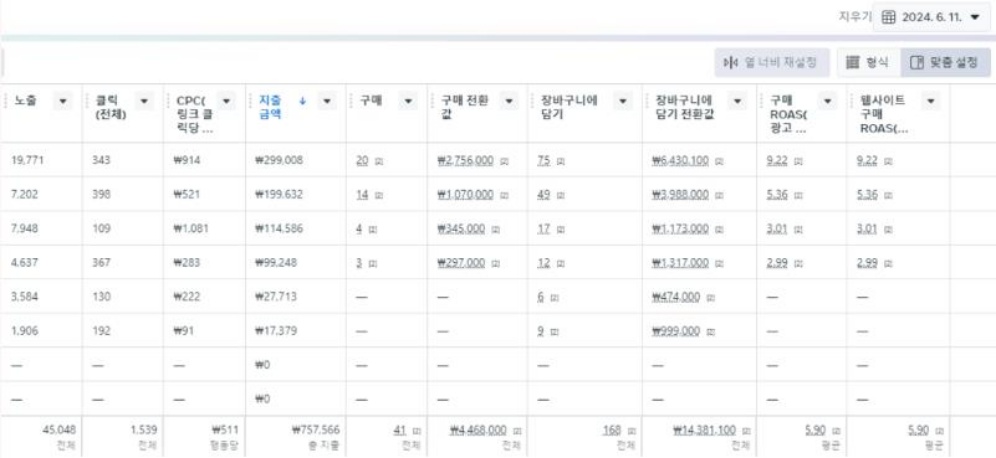996x458 pixels.
Task: Click info icon next to ₩999,000
Action: (x=710, y=332)
